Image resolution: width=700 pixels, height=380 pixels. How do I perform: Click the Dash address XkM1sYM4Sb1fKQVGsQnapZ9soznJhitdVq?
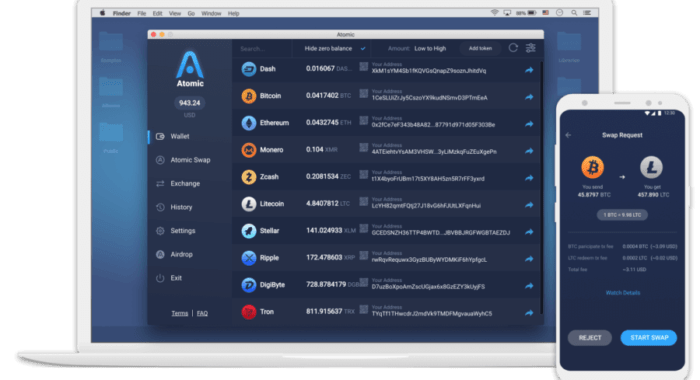click(429, 71)
